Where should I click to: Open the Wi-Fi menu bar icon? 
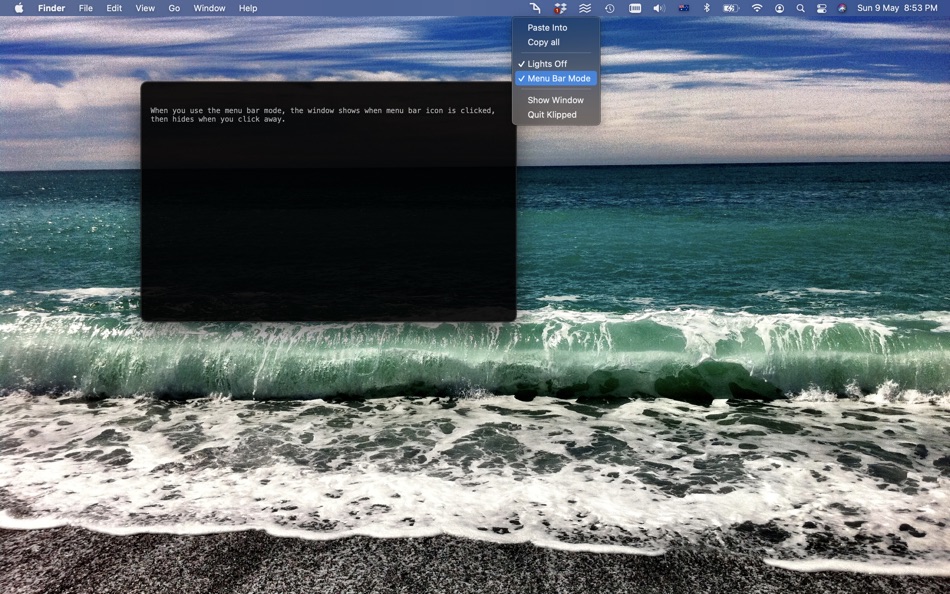coord(757,8)
